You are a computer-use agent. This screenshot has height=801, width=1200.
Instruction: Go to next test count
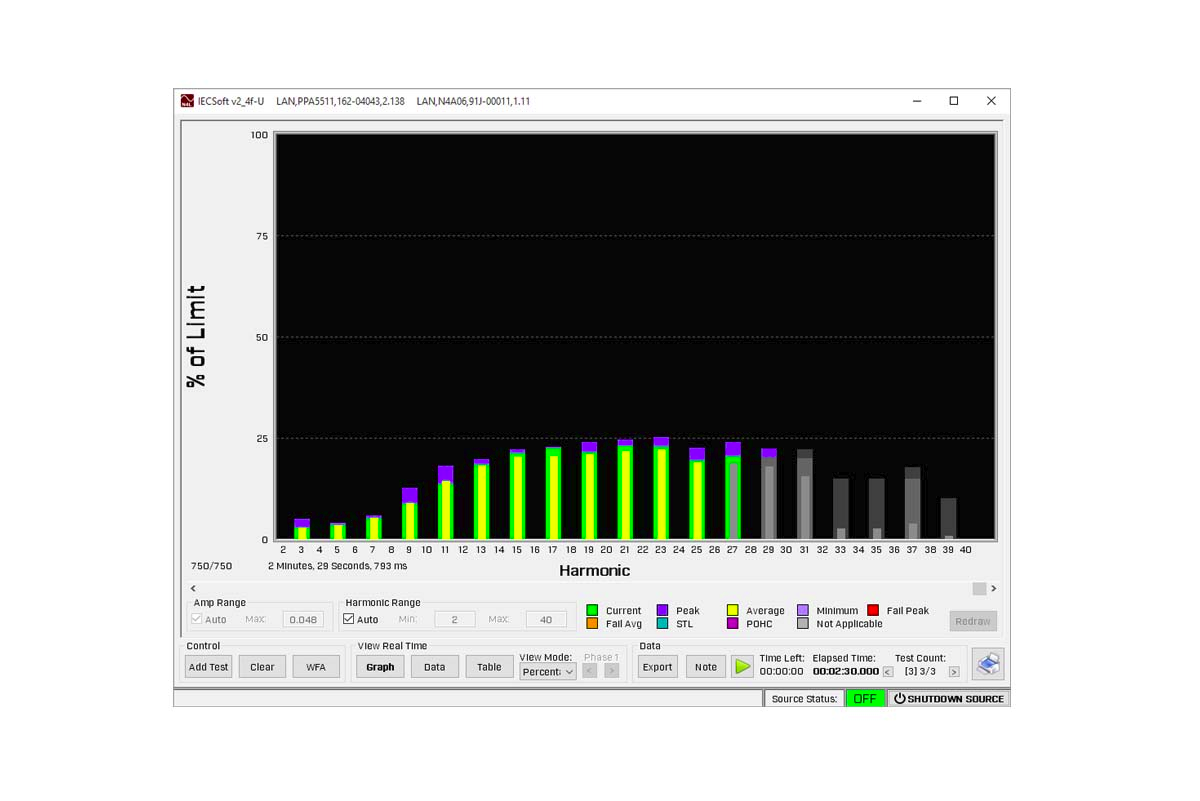(x=954, y=672)
